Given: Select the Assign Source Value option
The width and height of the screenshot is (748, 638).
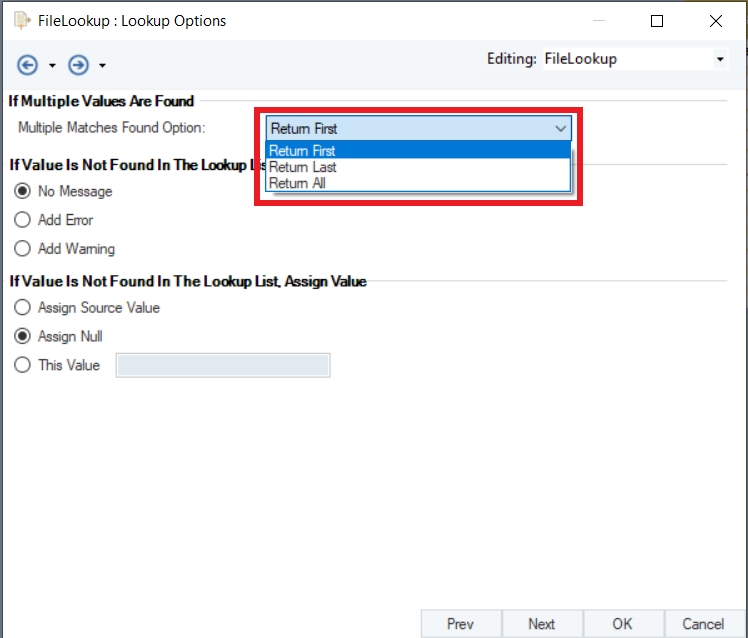Looking at the screenshot, I should click(x=23, y=308).
